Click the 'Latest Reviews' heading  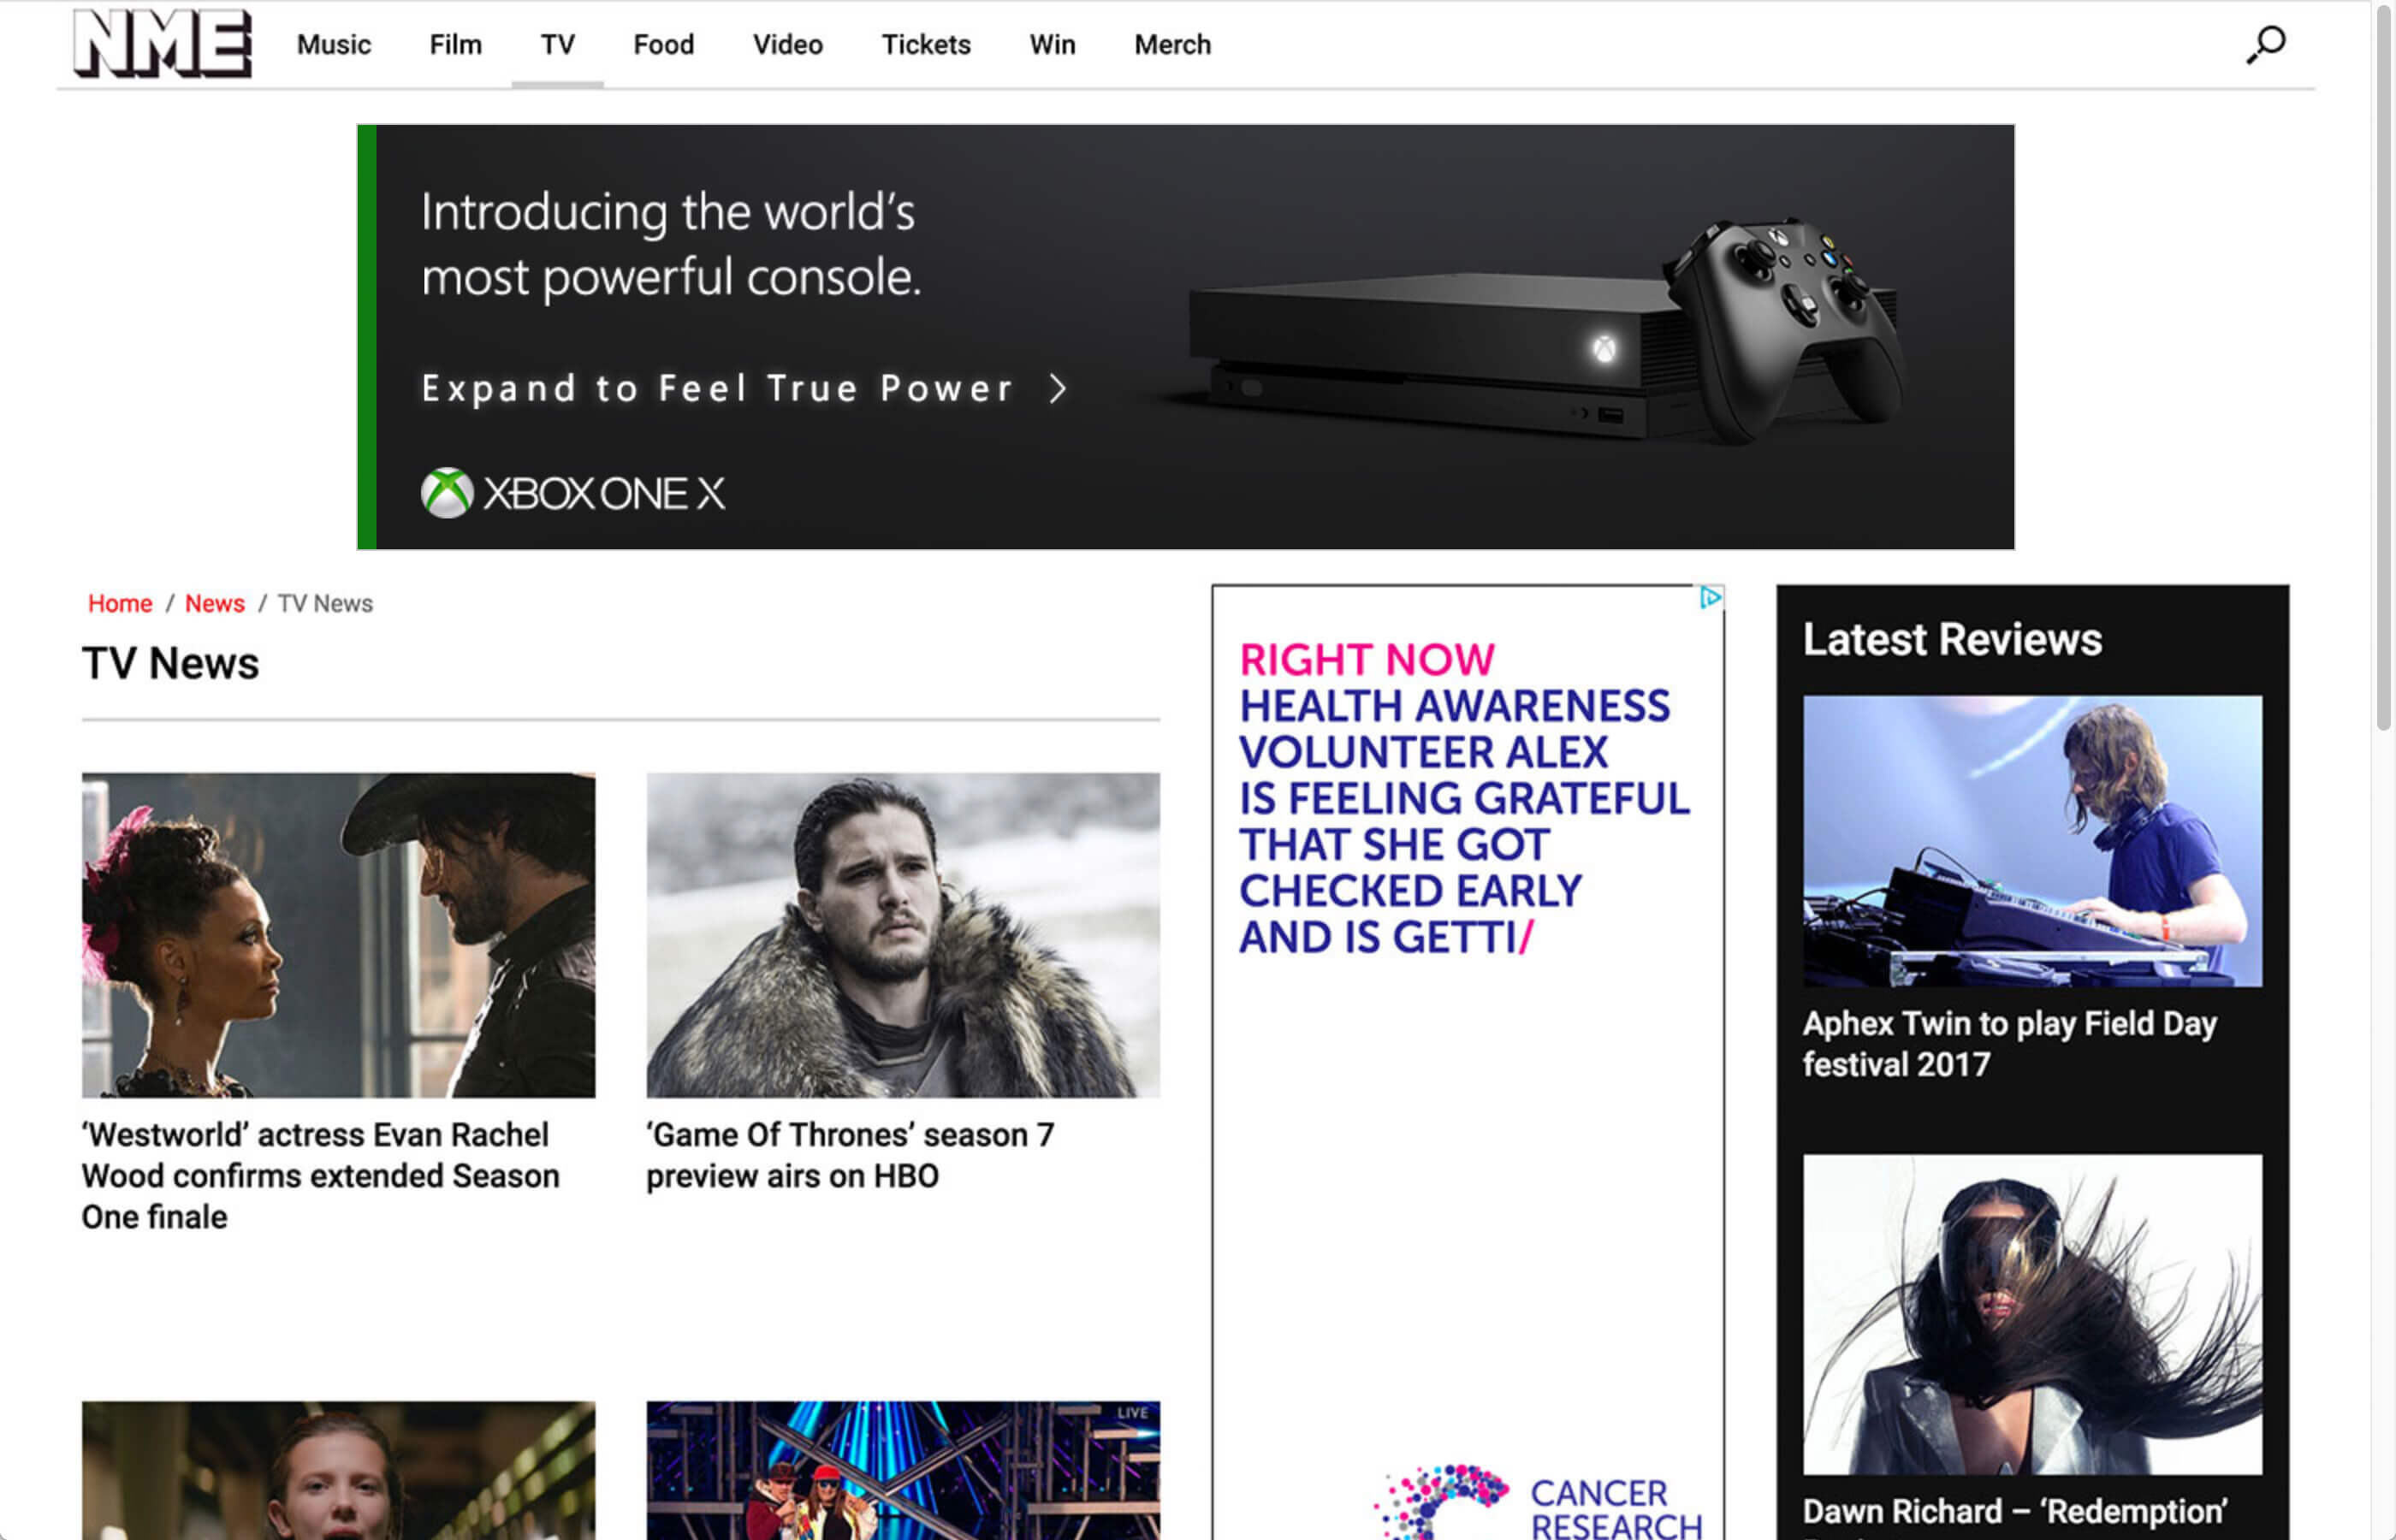(x=1952, y=640)
